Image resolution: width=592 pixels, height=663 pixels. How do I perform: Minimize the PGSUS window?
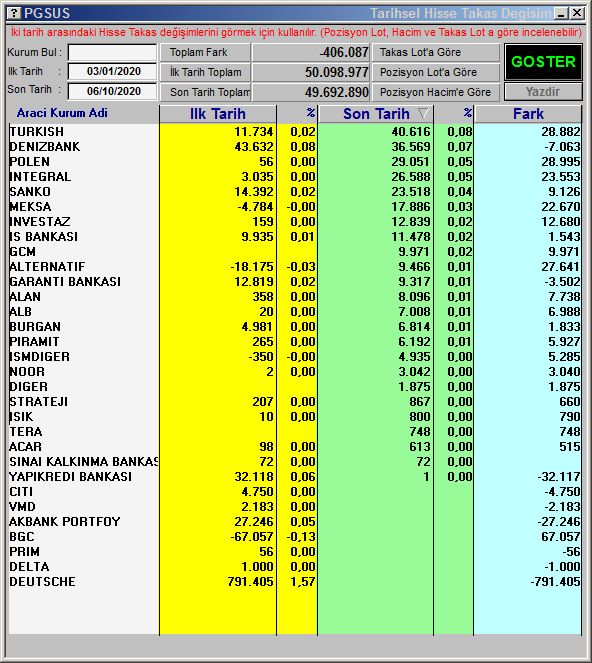561,14
